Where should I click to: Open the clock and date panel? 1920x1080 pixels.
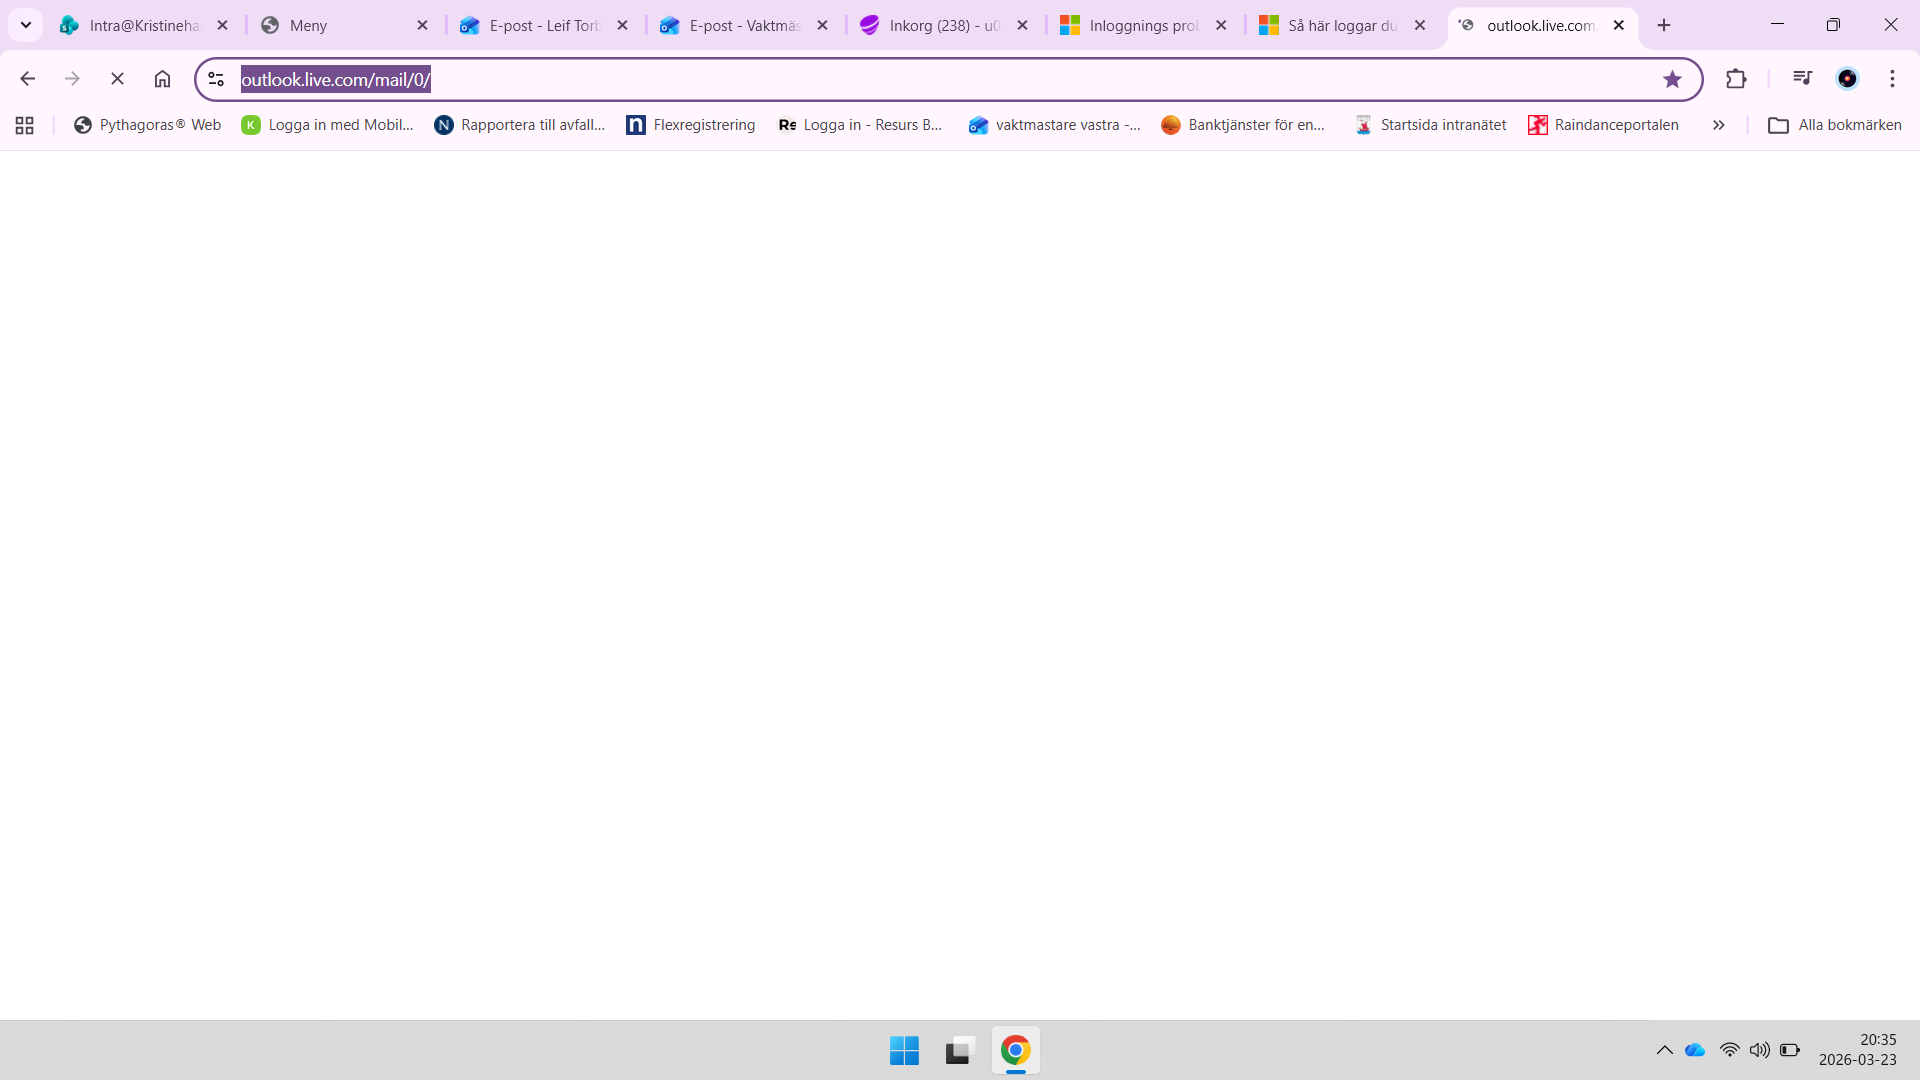[x=1858, y=1050]
